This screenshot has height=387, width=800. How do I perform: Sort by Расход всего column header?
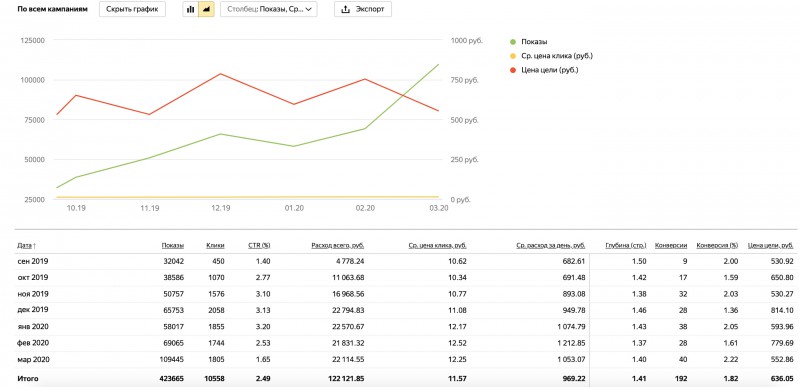pyautogui.click(x=338, y=245)
